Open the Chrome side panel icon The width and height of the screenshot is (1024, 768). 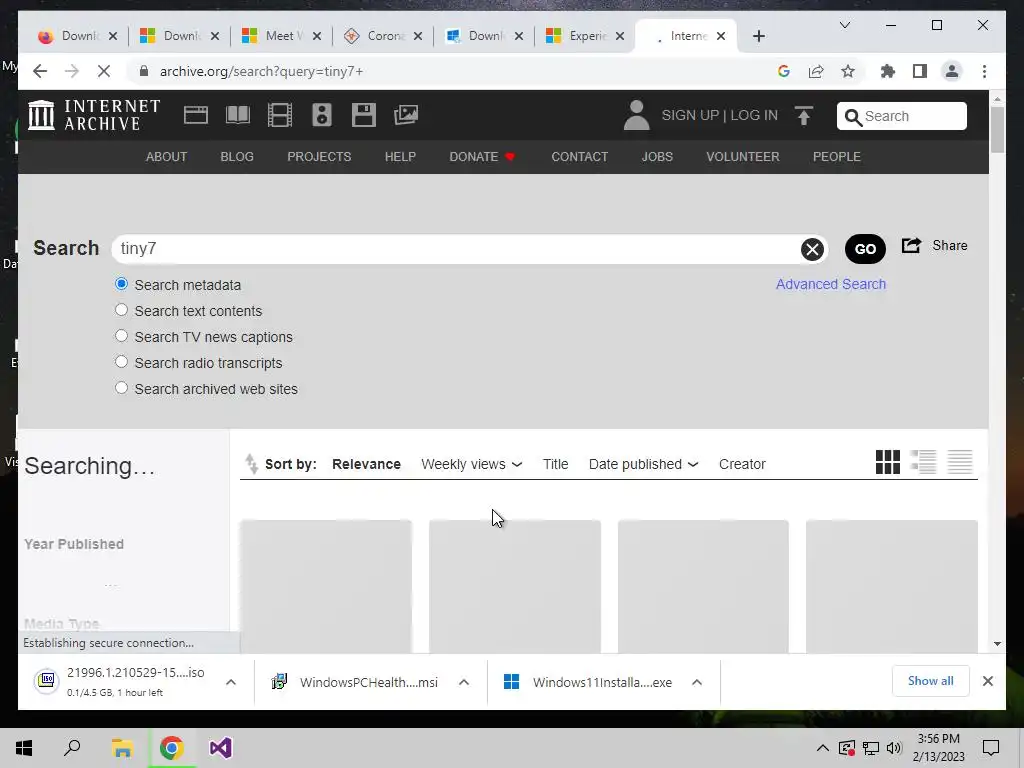[x=920, y=71]
